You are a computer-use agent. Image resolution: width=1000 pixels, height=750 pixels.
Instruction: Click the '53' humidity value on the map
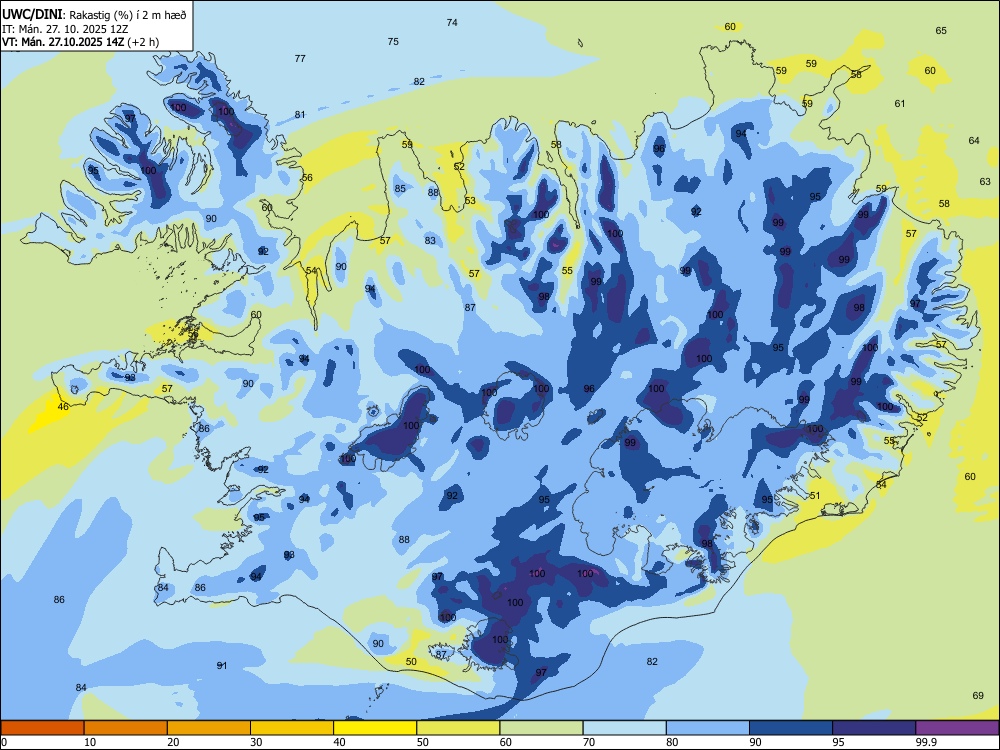click(x=470, y=201)
